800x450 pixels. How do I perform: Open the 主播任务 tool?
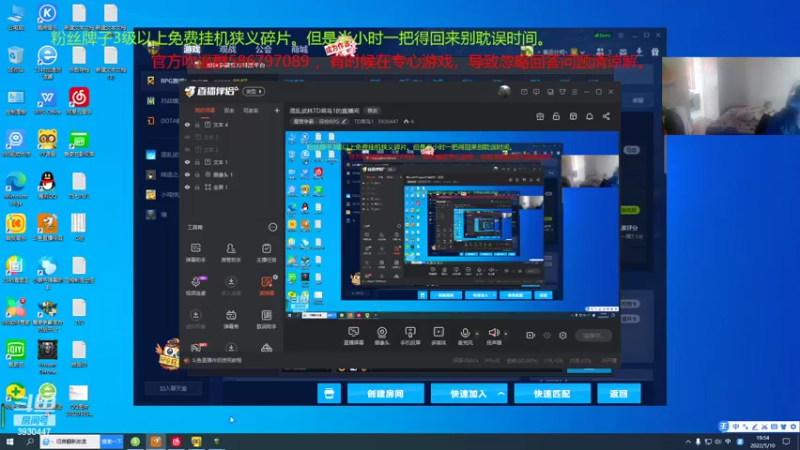[x=266, y=253]
